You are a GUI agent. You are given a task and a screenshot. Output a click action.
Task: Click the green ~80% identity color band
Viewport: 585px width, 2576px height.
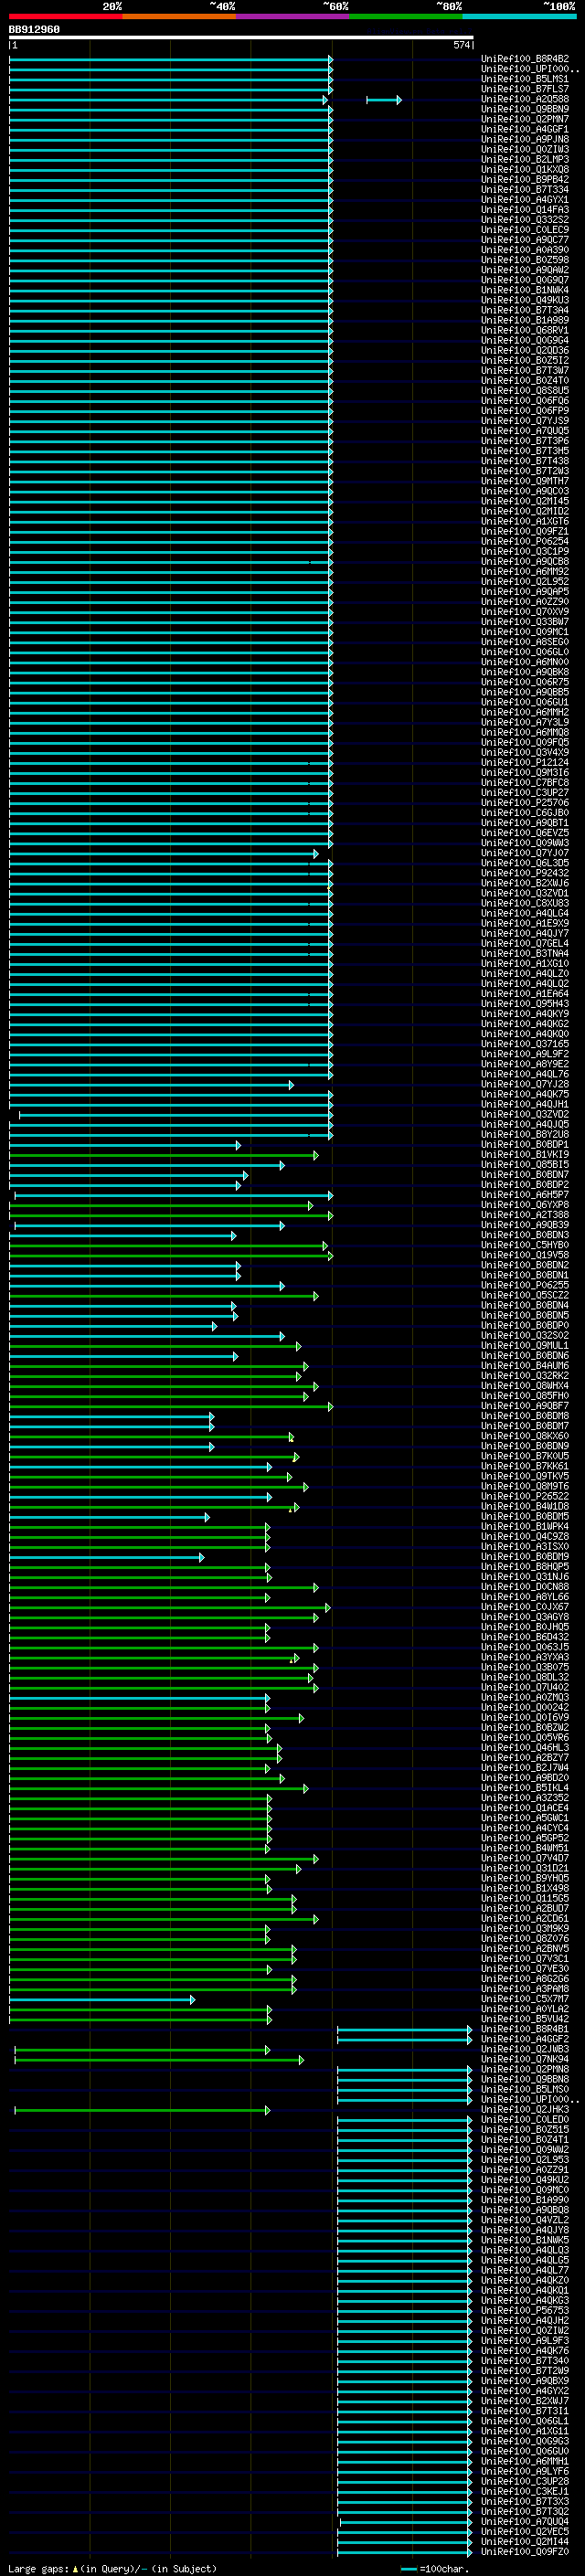[406, 16]
